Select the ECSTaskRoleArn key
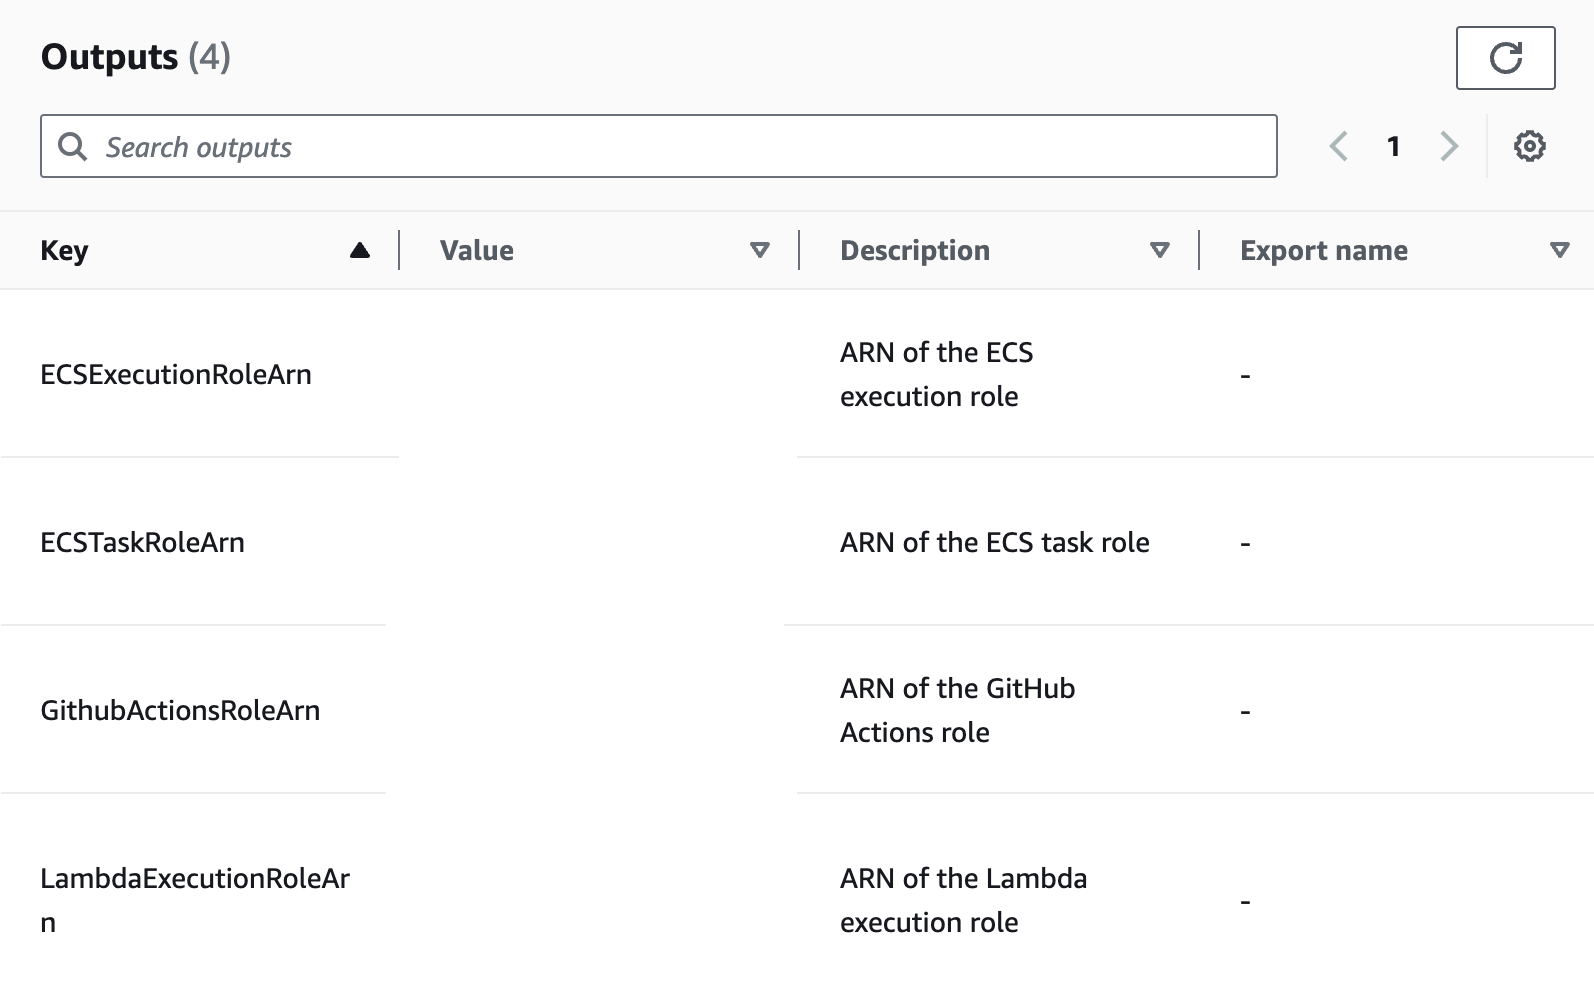 142,542
